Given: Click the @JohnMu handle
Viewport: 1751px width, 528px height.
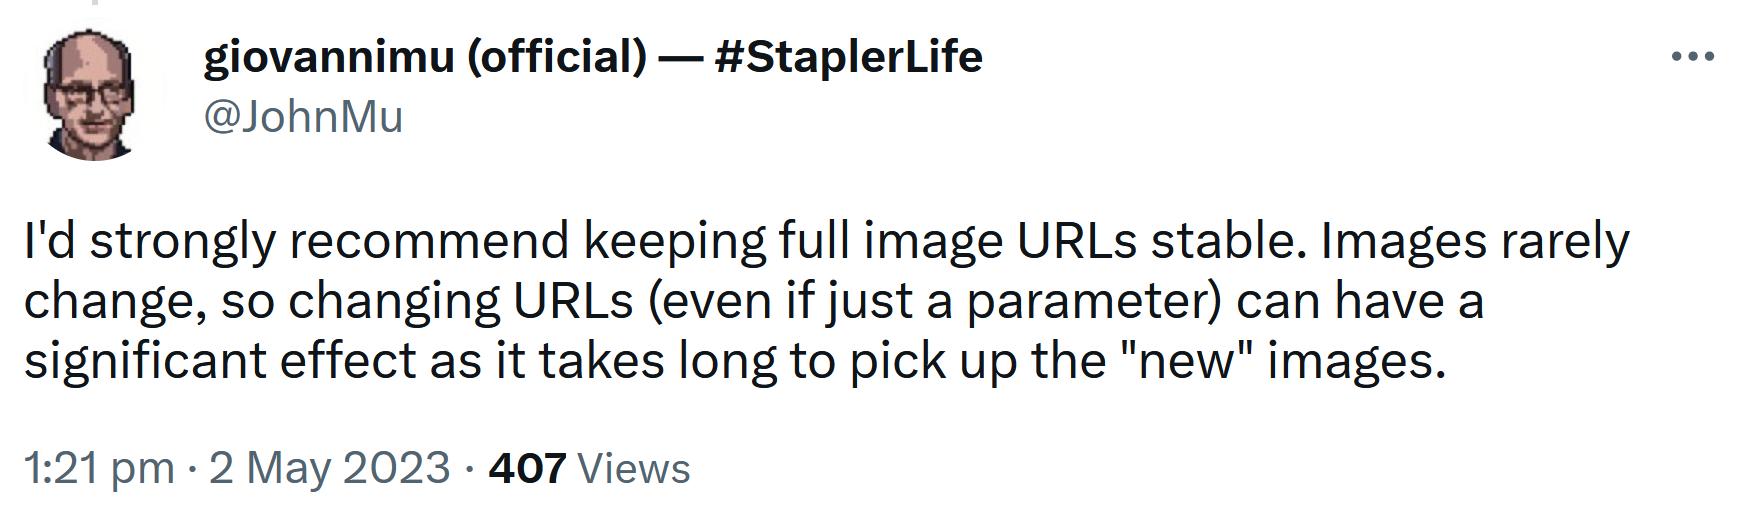Looking at the screenshot, I should pos(303,117).
